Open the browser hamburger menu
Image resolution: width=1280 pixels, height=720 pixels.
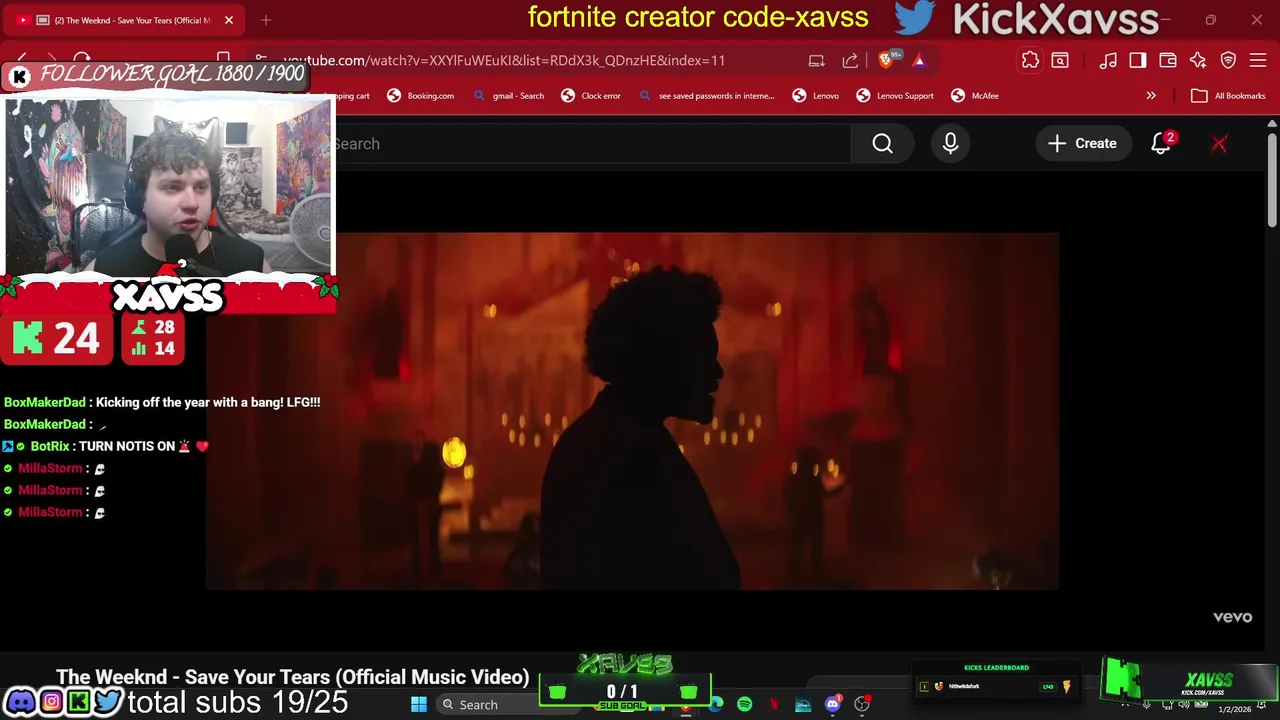[1258, 60]
